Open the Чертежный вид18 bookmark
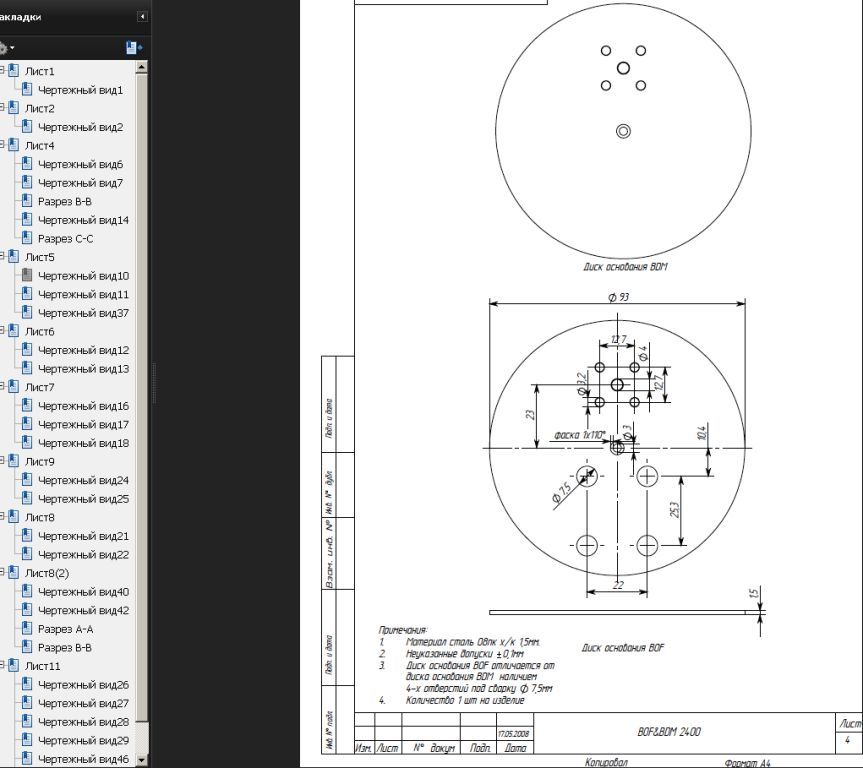 click(x=83, y=443)
